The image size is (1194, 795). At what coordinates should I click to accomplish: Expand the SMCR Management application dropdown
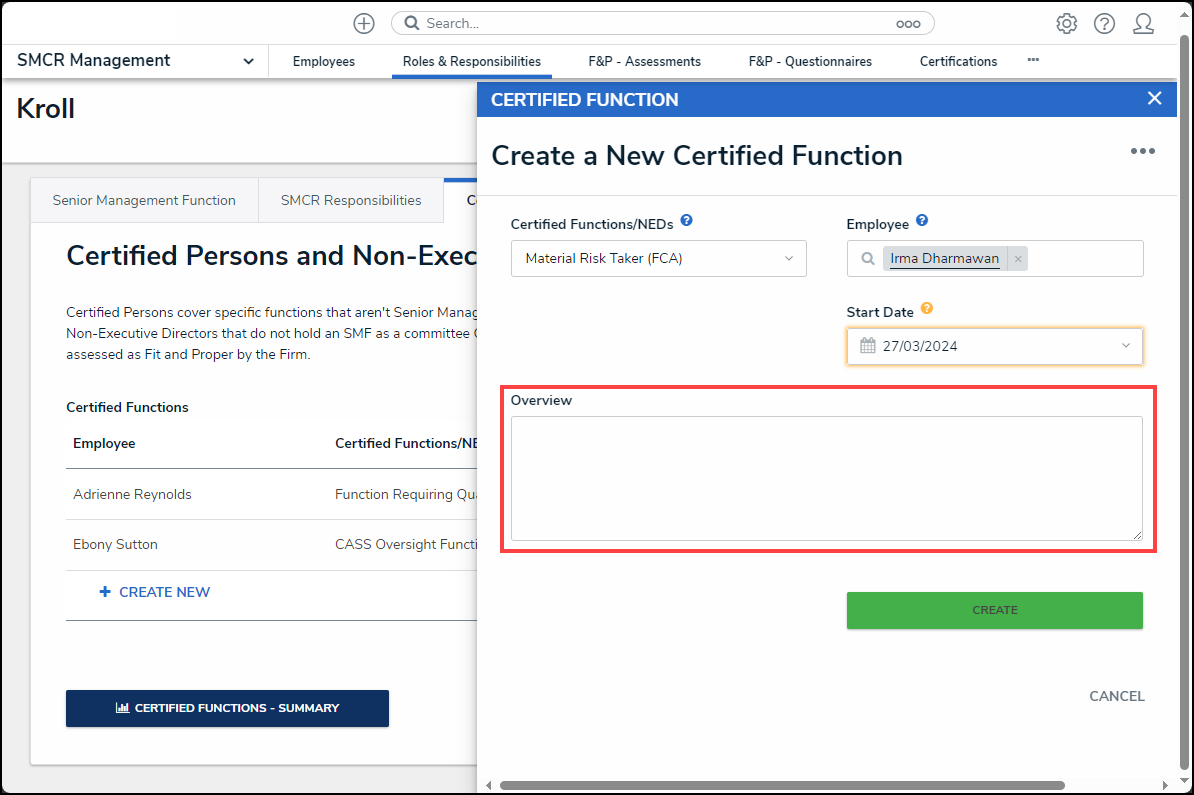(248, 62)
